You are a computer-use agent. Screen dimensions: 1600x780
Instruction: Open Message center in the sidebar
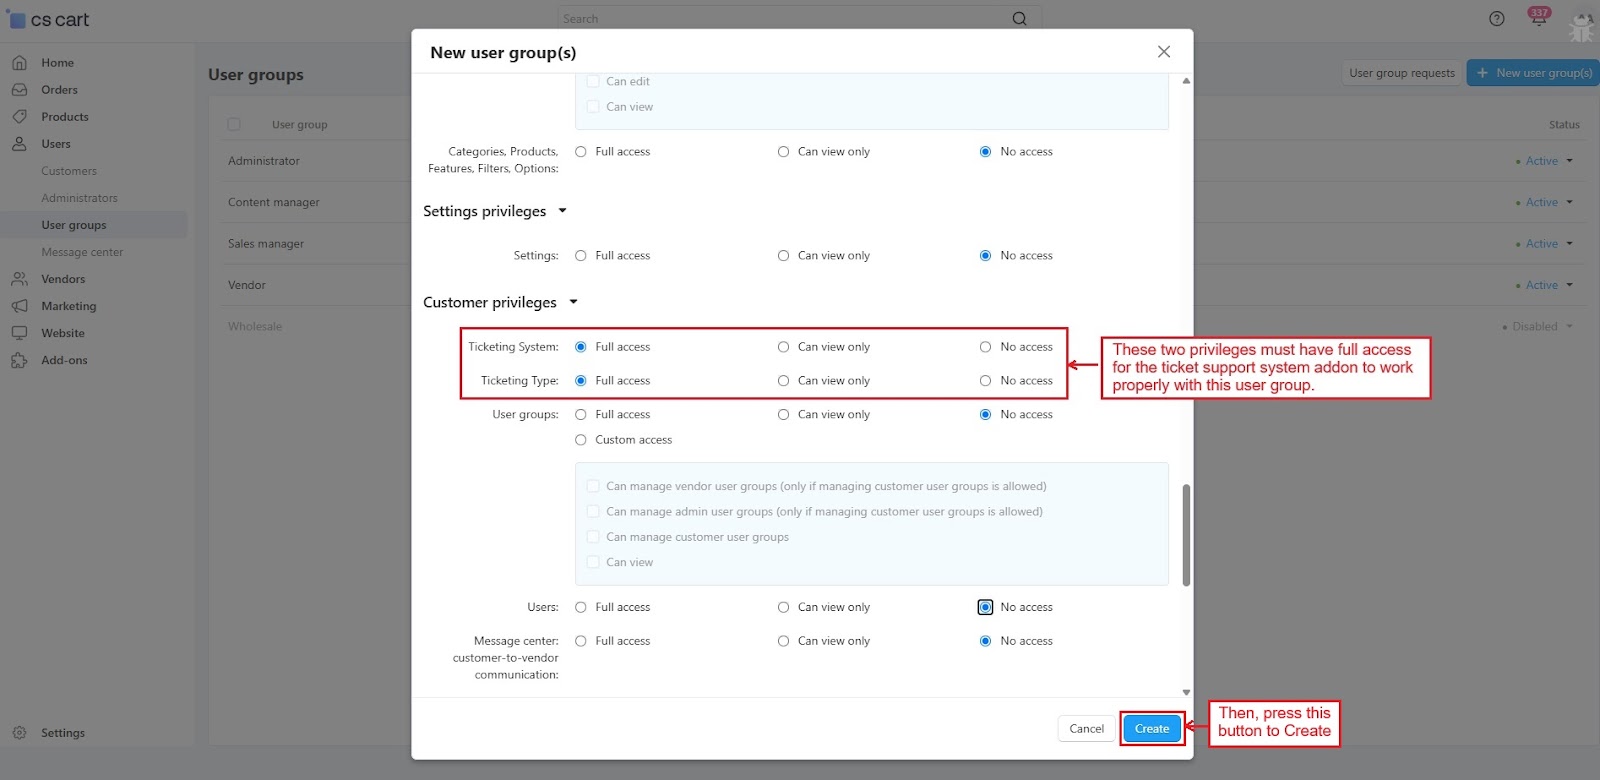click(82, 252)
